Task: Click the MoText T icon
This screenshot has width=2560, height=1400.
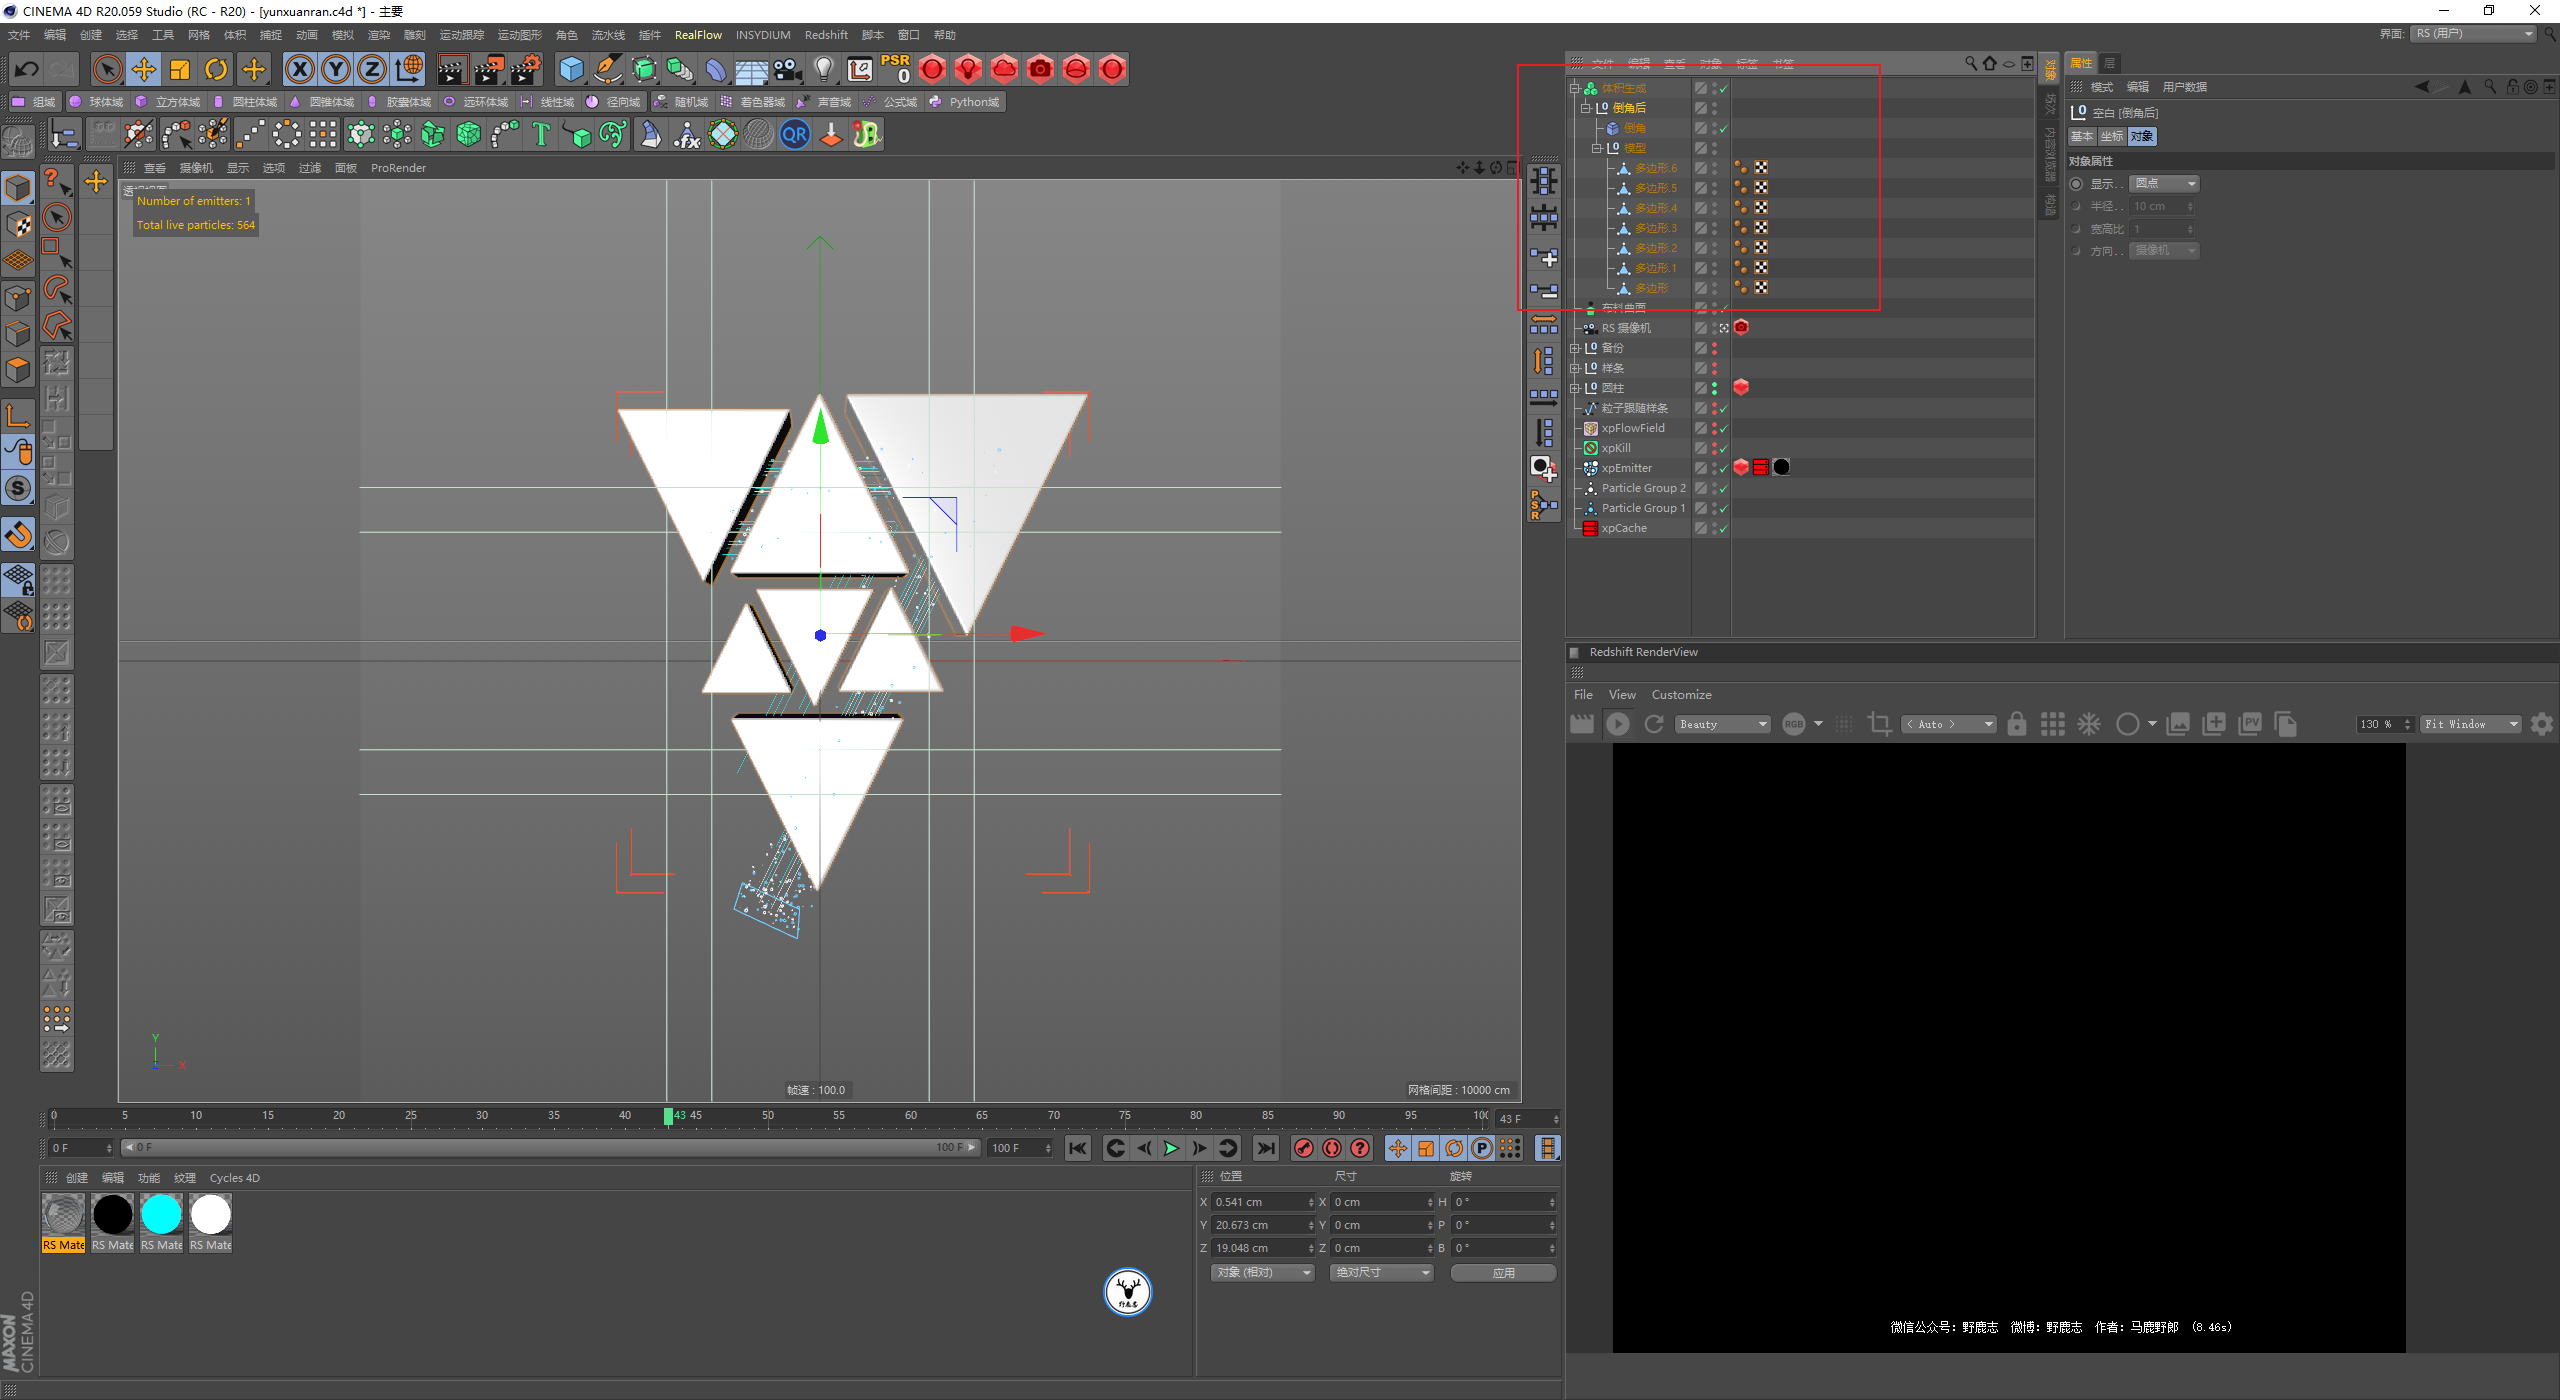Action: 541,134
